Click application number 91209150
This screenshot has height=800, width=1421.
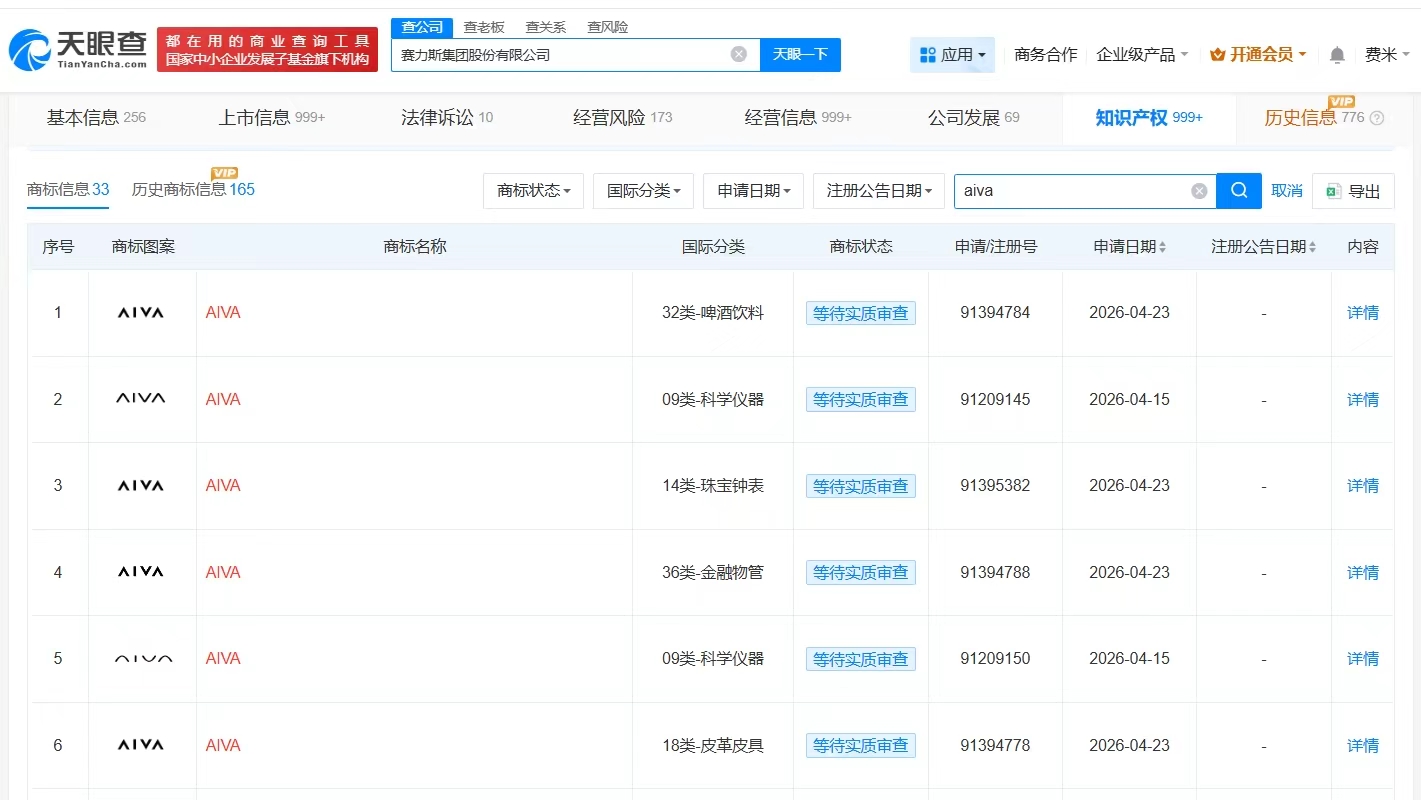pos(995,659)
